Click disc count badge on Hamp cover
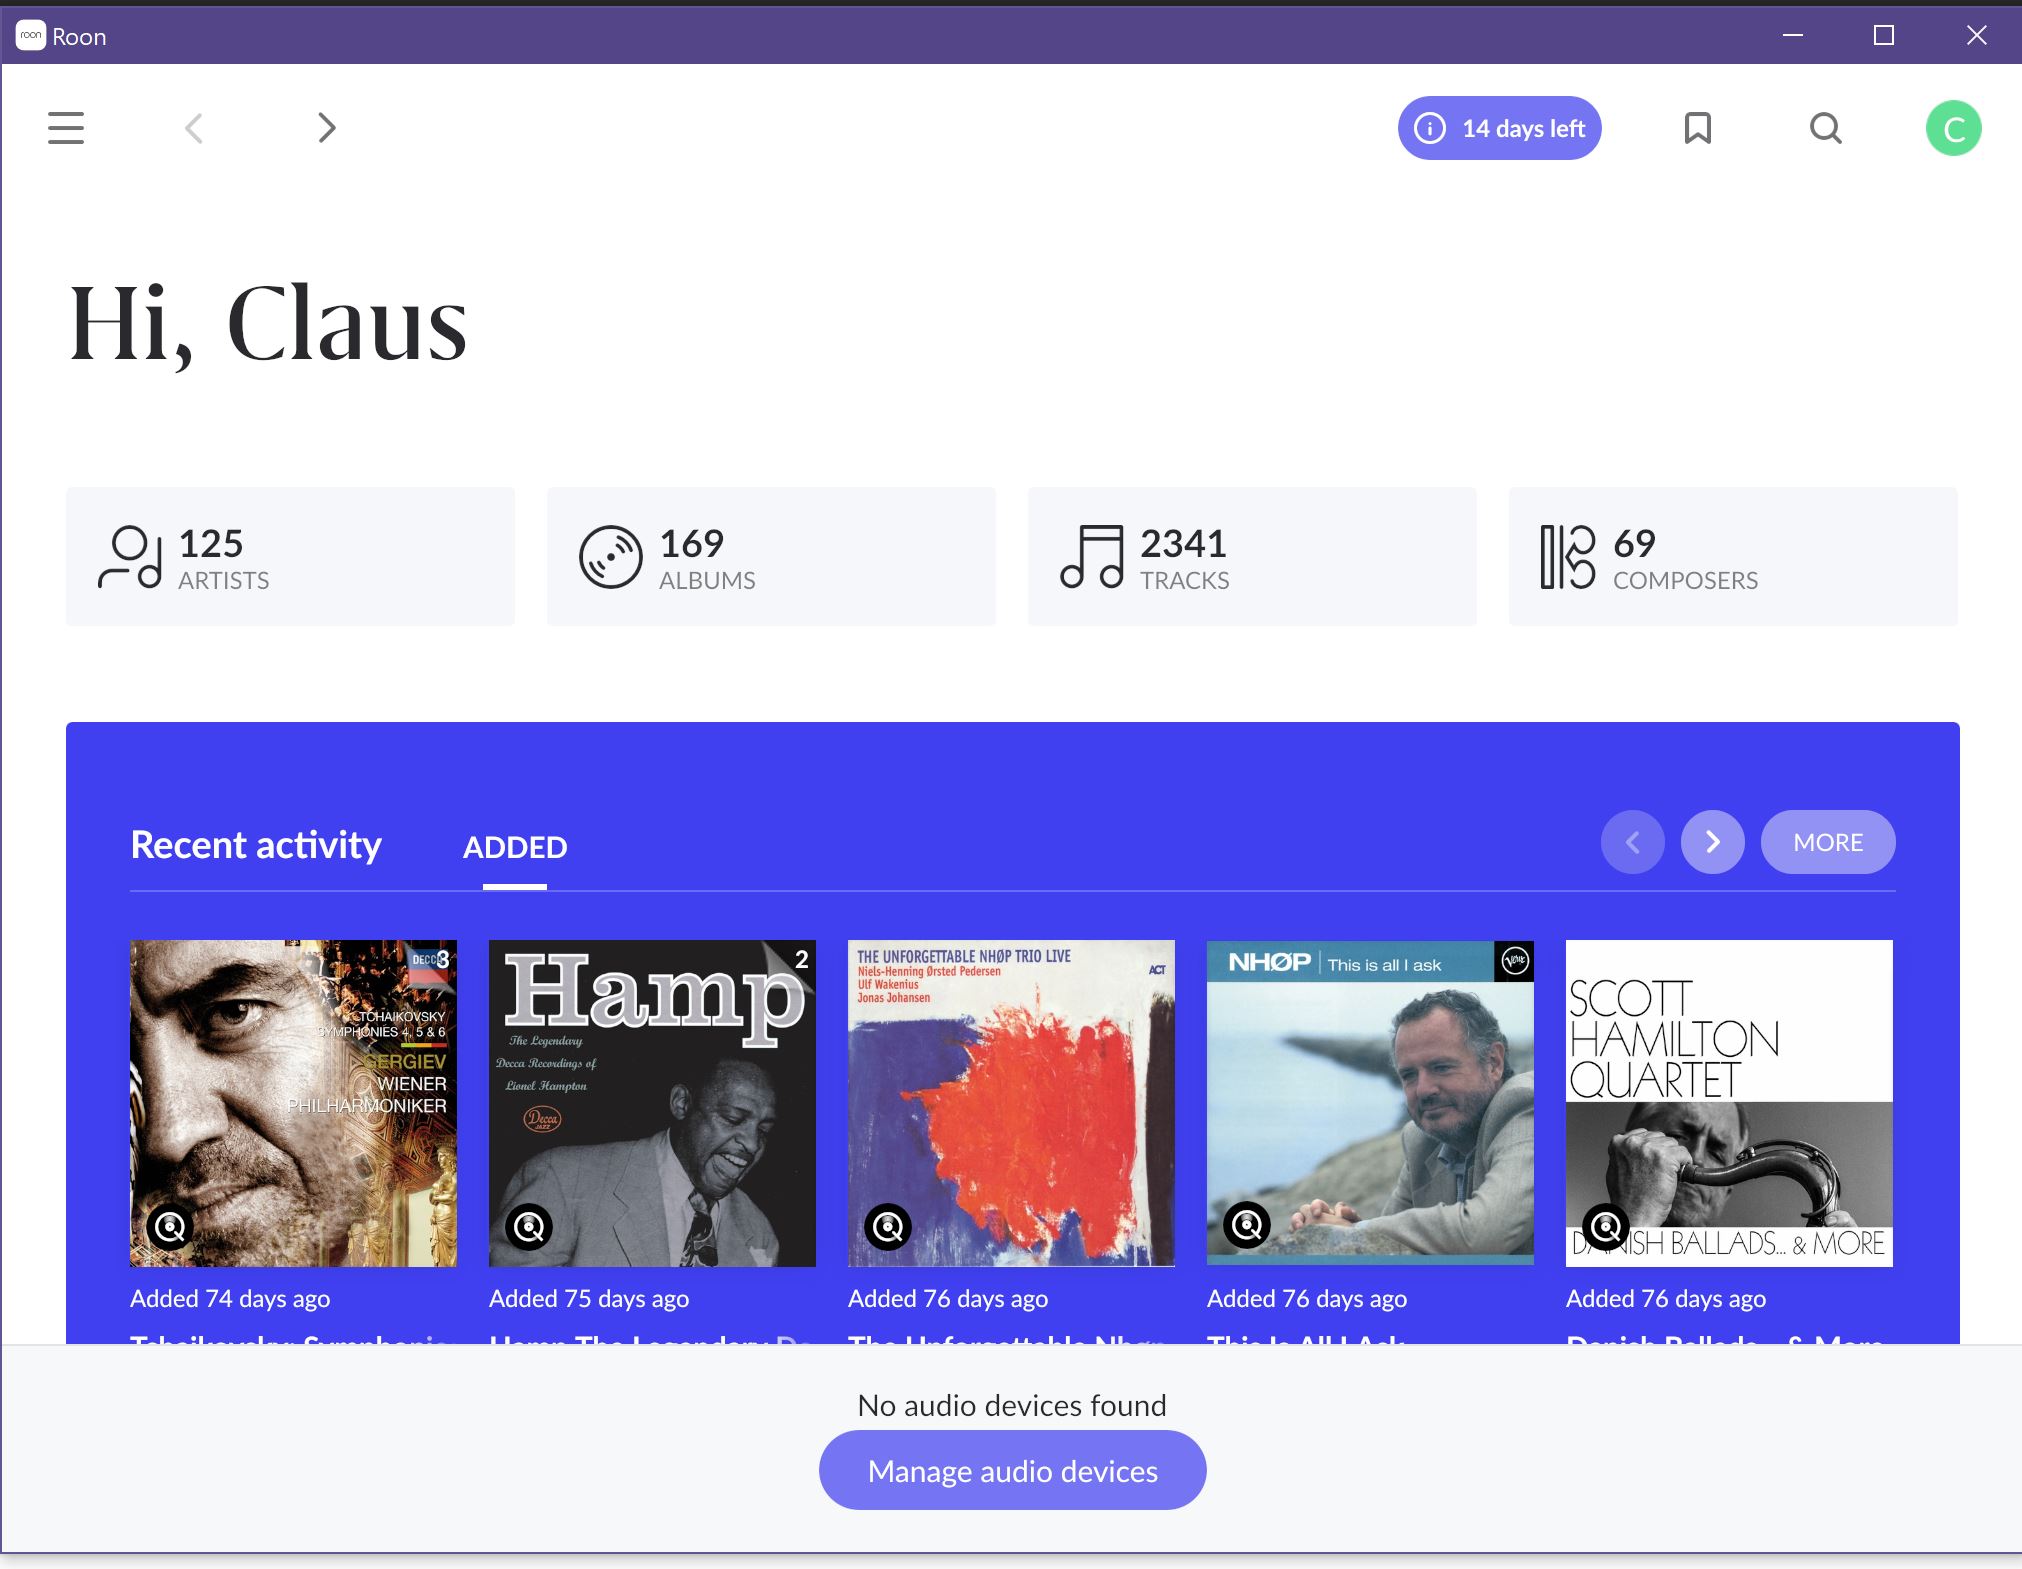This screenshot has width=2022, height=1569. coord(801,959)
